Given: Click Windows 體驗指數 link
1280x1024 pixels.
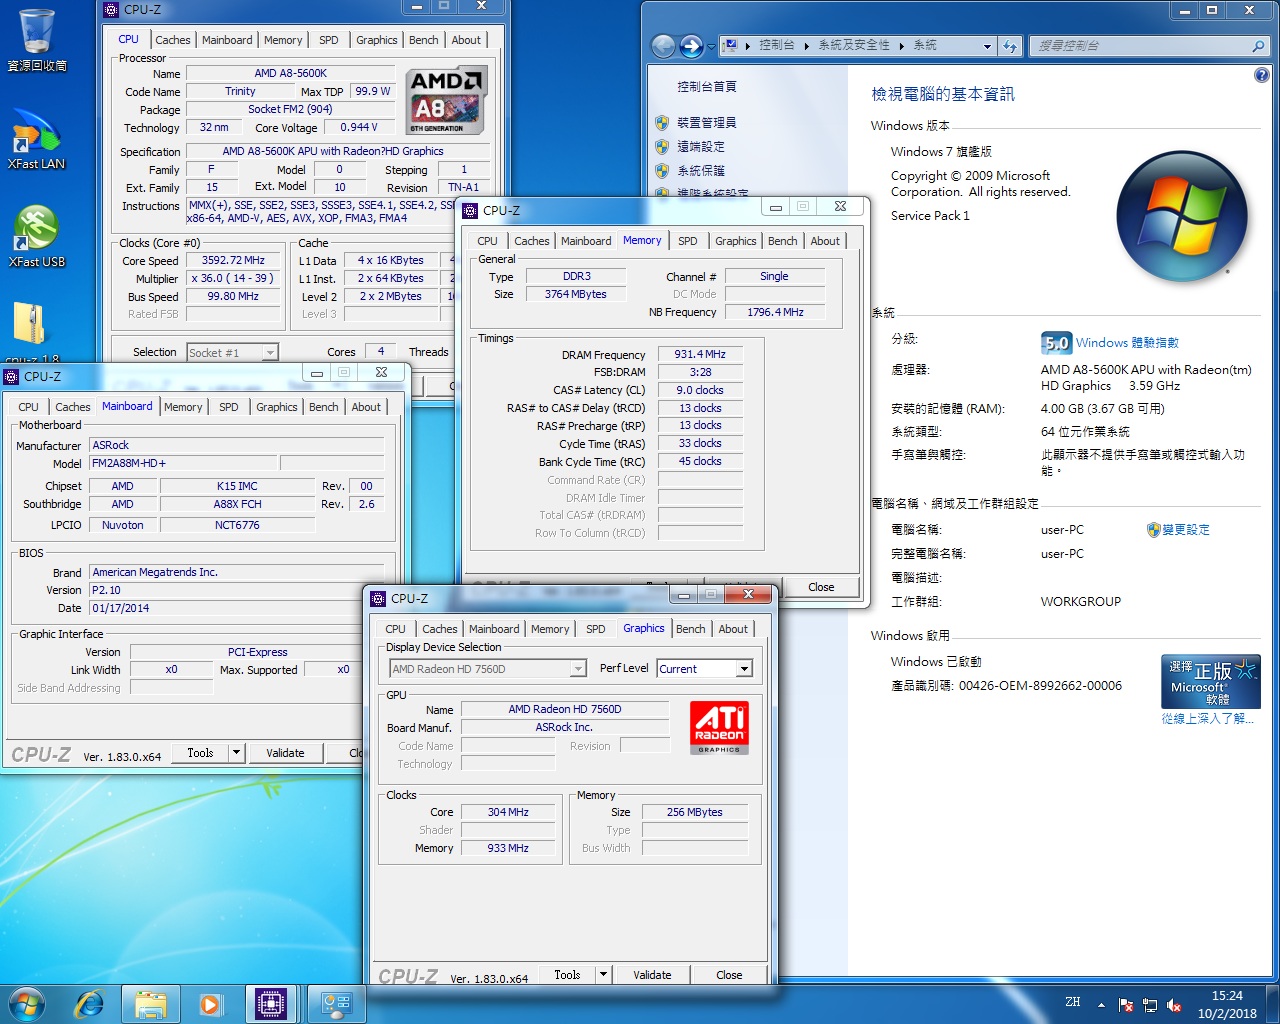Looking at the screenshot, I should [1127, 343].
